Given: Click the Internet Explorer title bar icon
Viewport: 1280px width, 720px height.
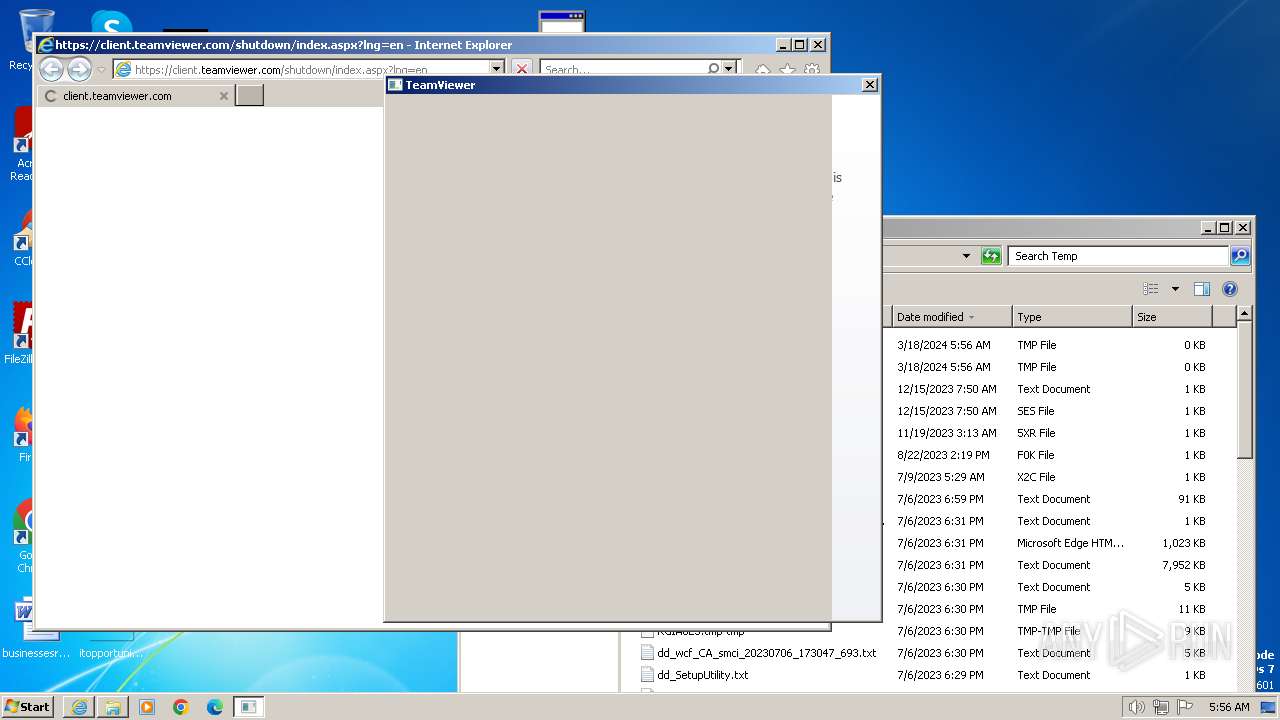Looking at the screenshot, I should (x=45, y=45).
